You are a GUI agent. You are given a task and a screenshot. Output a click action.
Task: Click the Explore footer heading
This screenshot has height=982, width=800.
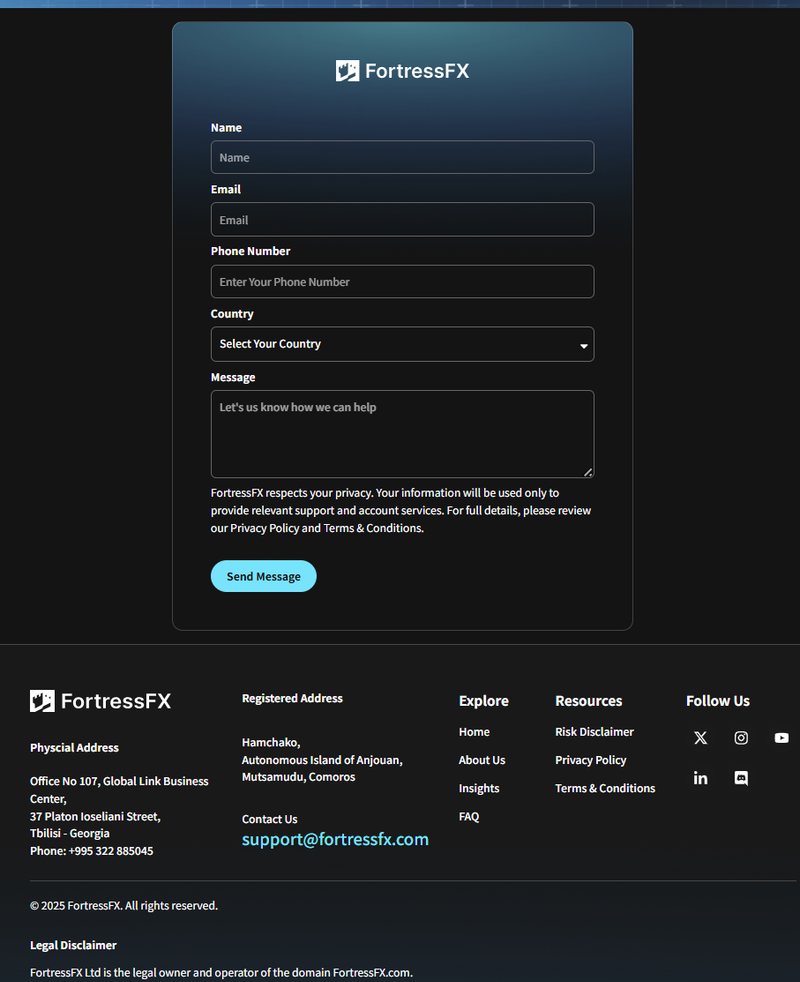click(x=484, y=701)
